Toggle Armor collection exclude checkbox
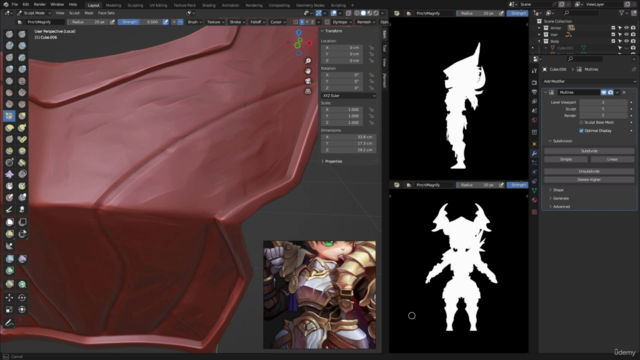Image resolution: width=640 pixels, height=360 pixels. [613, 28]
